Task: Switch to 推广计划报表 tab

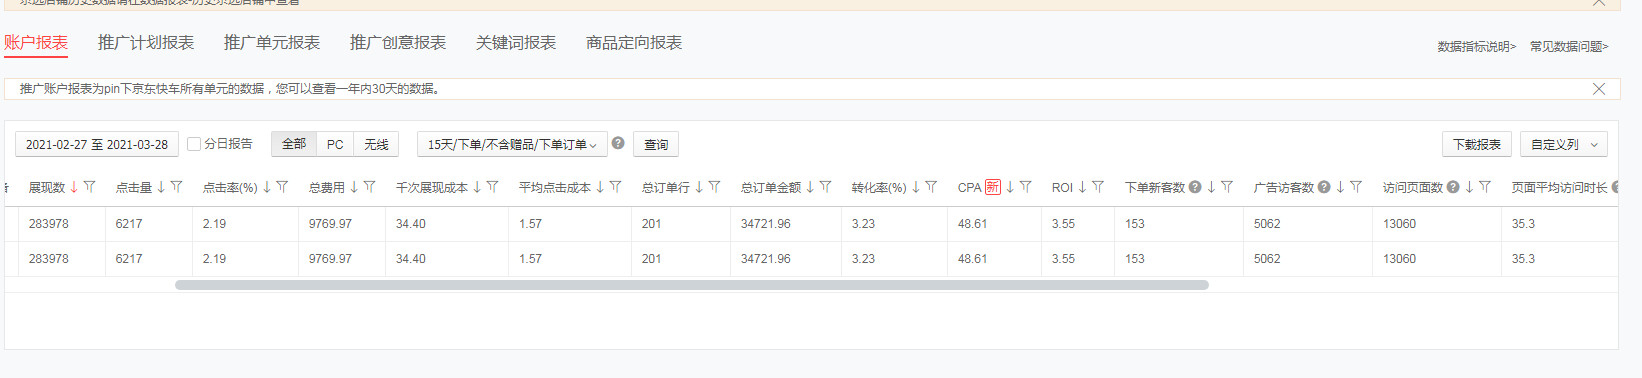Action: coord(146,43)
